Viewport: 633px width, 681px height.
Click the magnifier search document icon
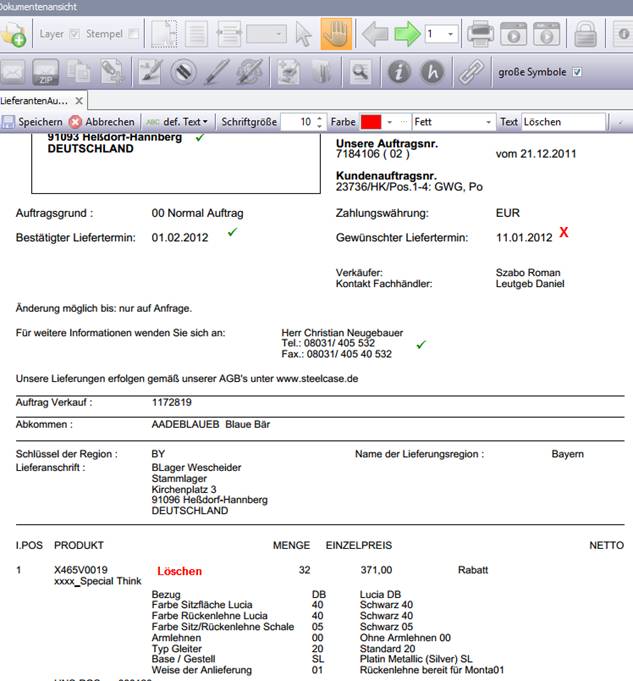point(360,72)
